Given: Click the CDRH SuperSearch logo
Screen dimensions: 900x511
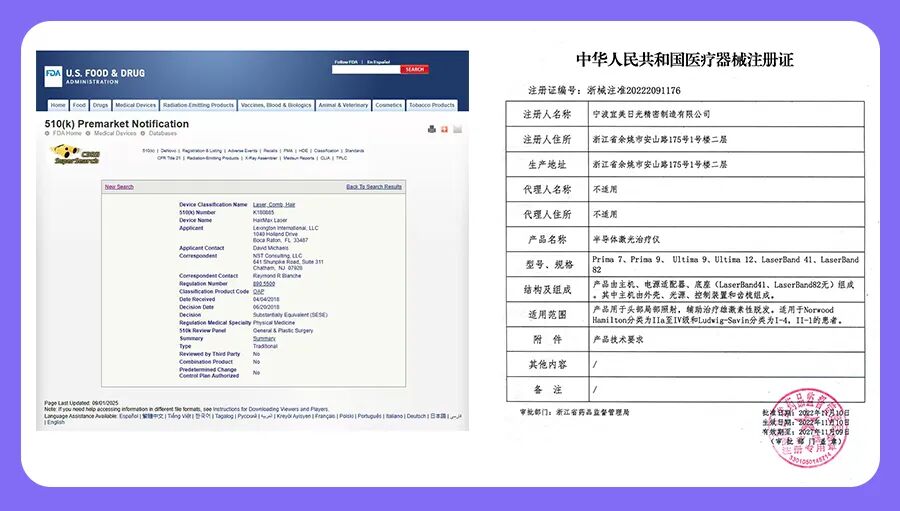Looking at the screenshot, I should 76,154.
